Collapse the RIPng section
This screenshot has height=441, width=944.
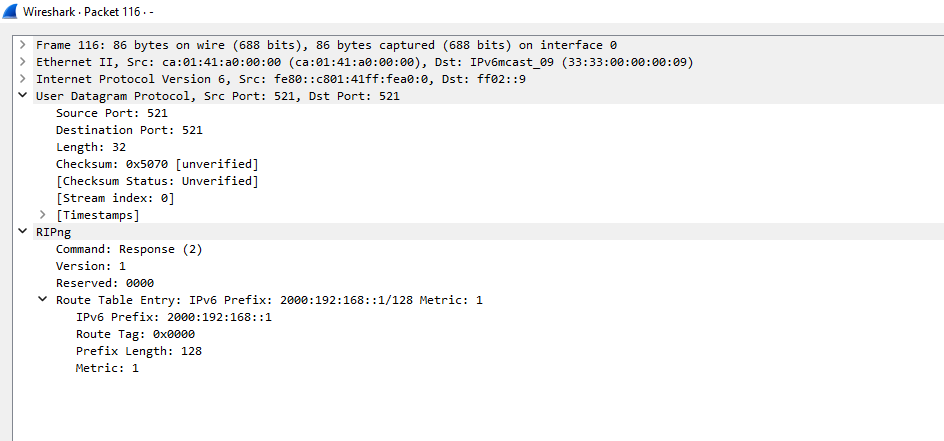(x=23, y=232)
